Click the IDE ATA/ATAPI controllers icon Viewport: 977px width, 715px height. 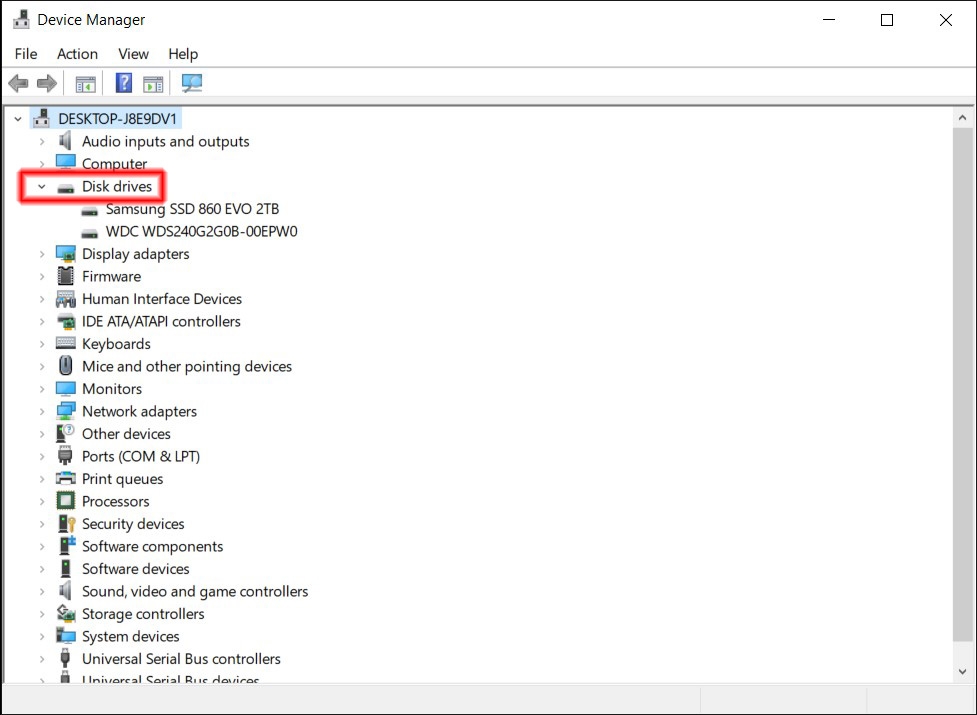[65, 321]
